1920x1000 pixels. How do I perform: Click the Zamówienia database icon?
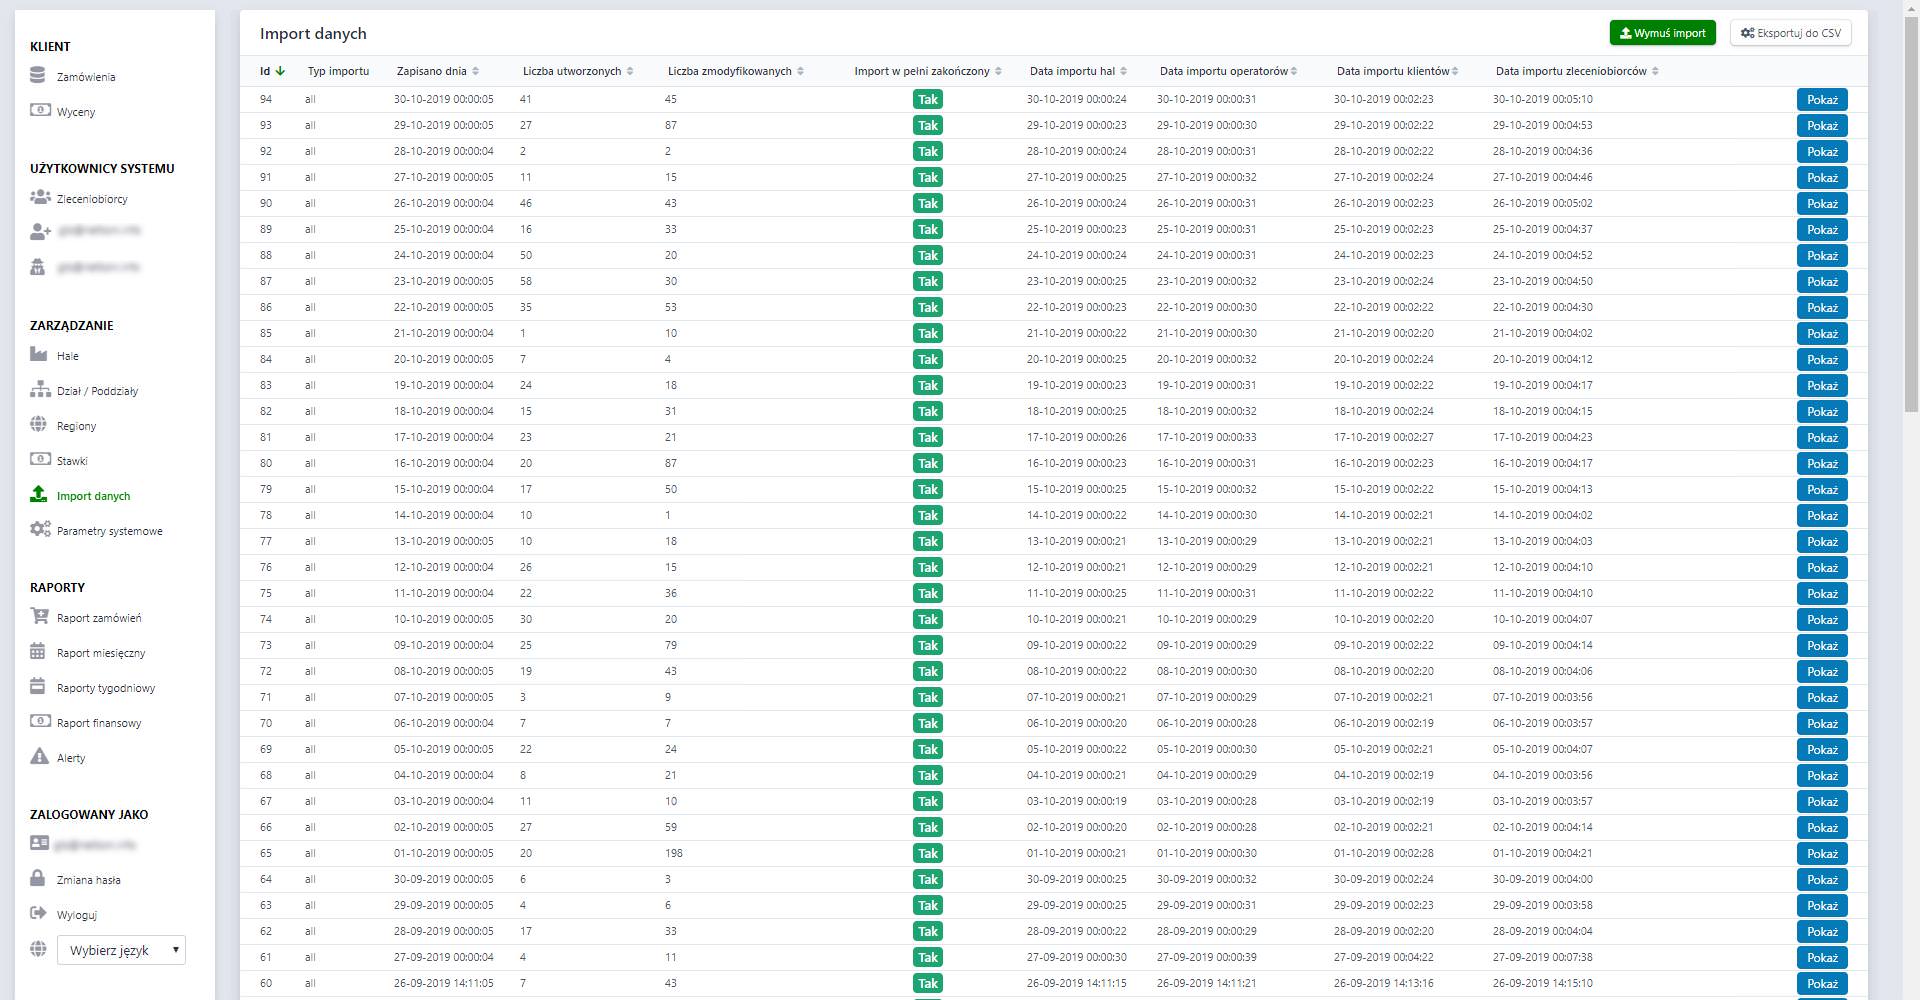pos(38,76)
